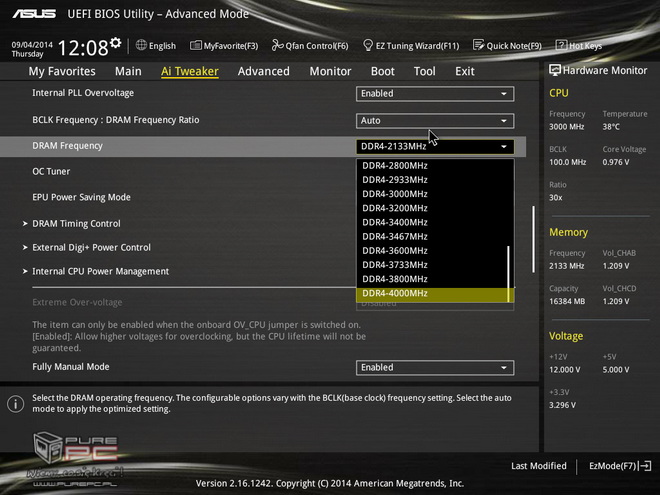
Task: Click Last Modified button
Action: coord(538,466)
